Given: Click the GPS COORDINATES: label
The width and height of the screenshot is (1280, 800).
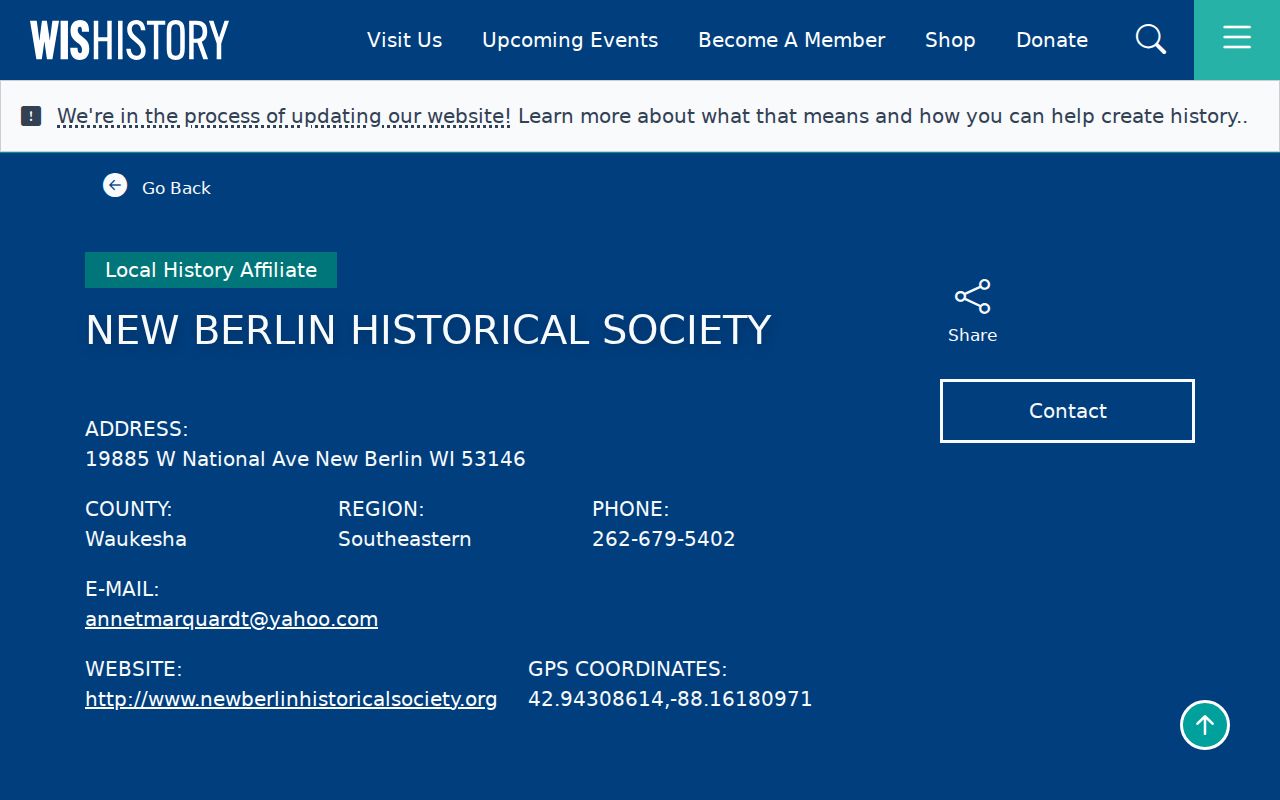Looking at the screenshot, I should pos(627,669).
